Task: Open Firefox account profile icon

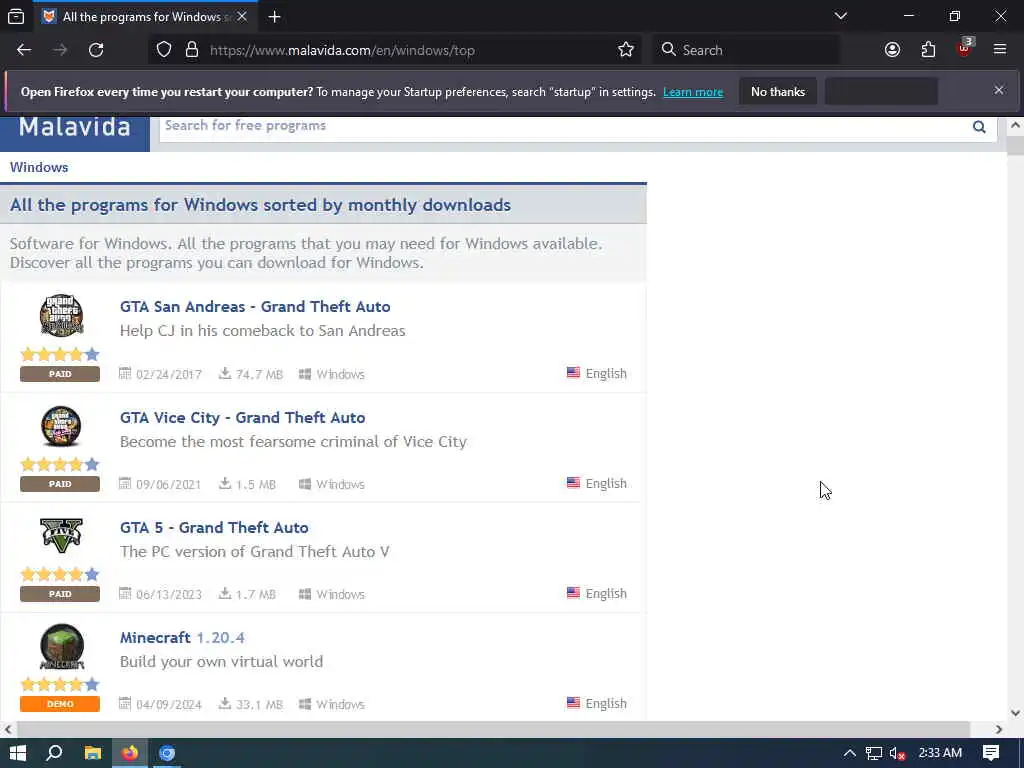Action: [x=892, y=50]
